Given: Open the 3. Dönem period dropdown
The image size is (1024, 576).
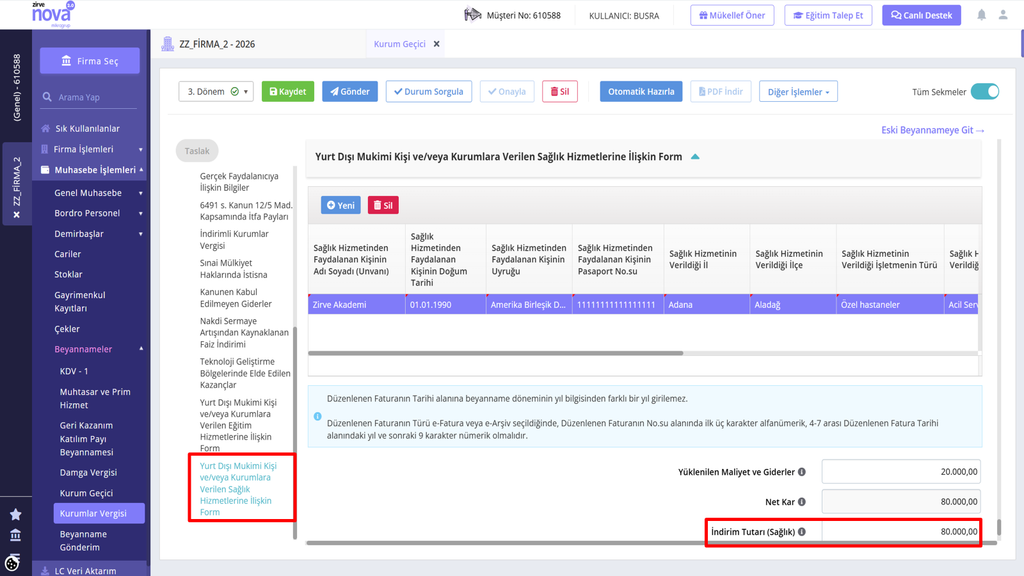Looking at the screenshot, I should coord(216,91).
